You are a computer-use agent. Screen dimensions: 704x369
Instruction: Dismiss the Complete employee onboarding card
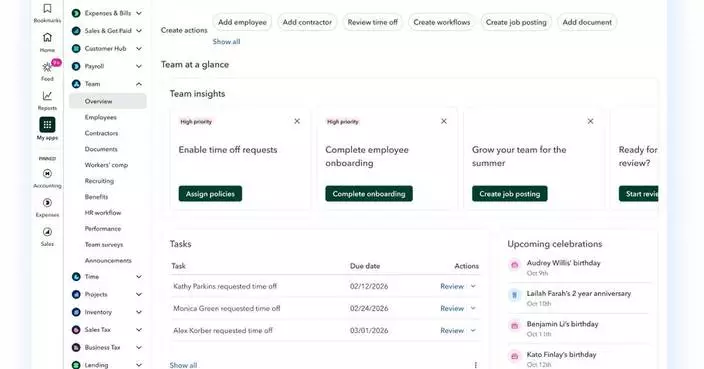(444, 121)
